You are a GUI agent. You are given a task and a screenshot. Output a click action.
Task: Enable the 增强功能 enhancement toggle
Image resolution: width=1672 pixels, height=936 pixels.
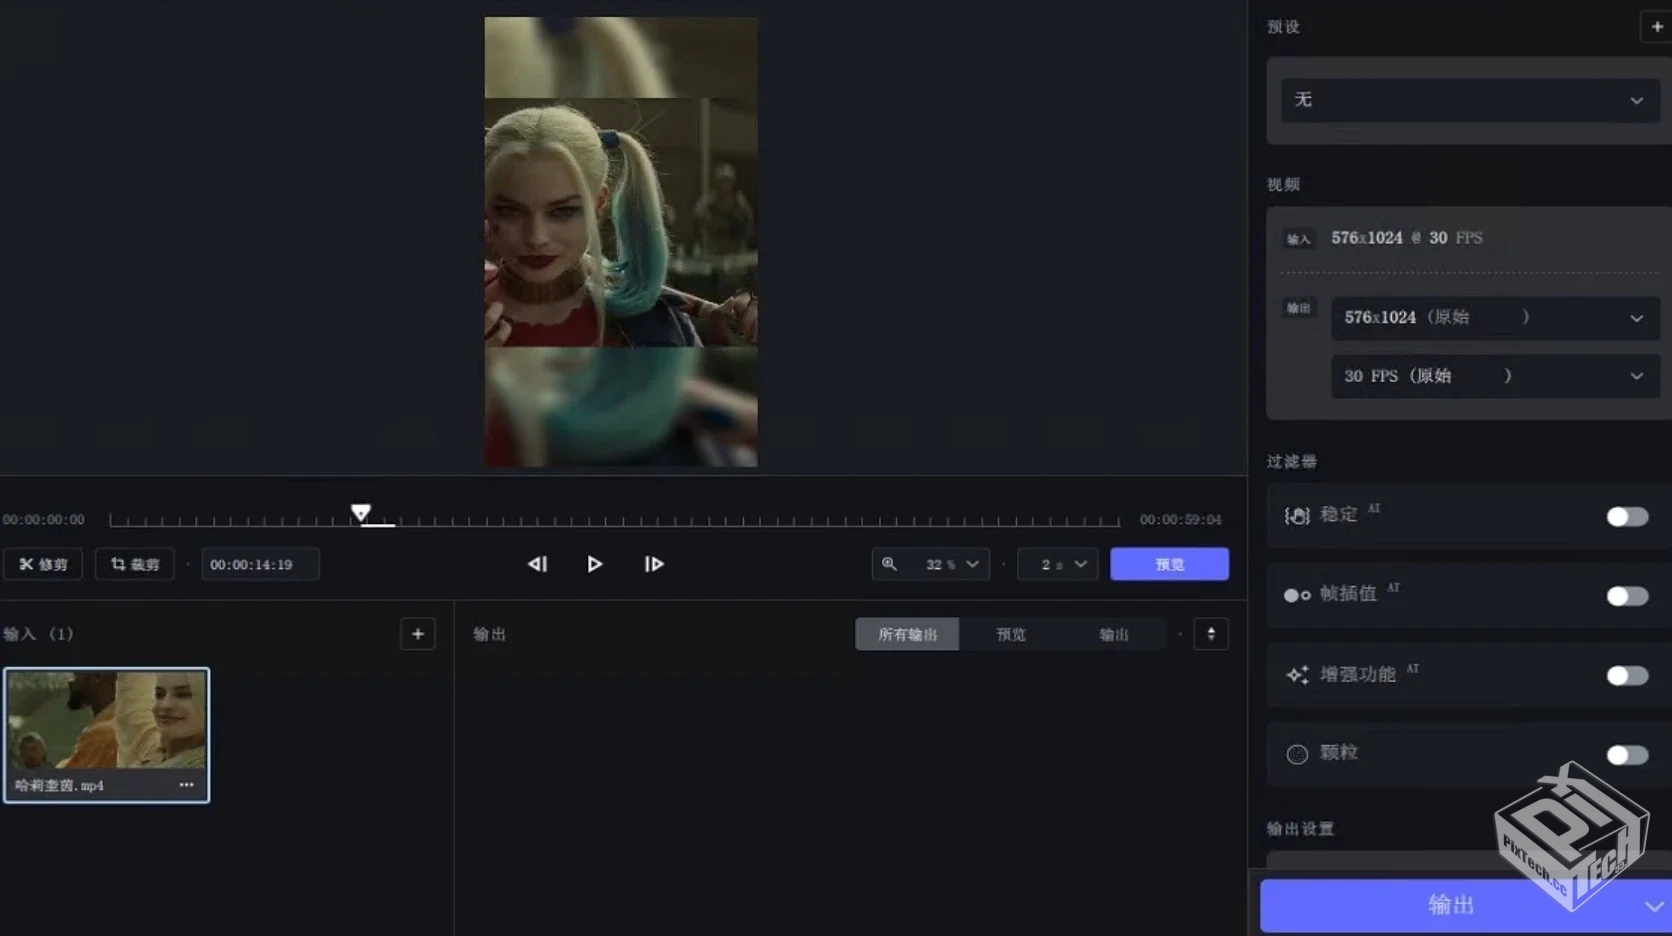click(1626, 676)
